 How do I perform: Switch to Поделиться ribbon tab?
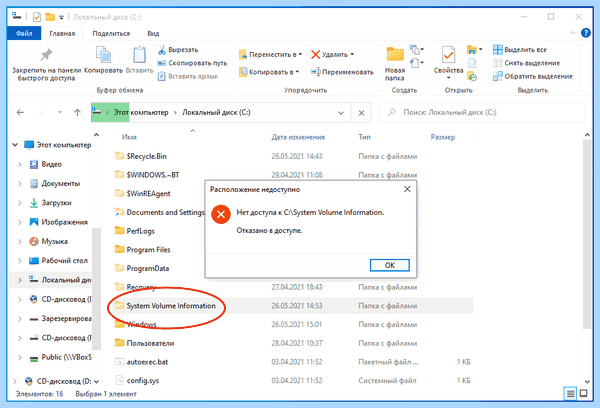pyautogui.click(x=111, y=33)
